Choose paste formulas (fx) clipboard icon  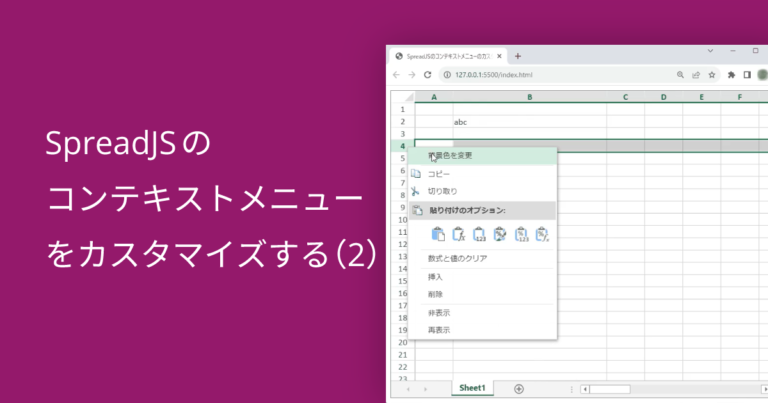tap(458, 234)
